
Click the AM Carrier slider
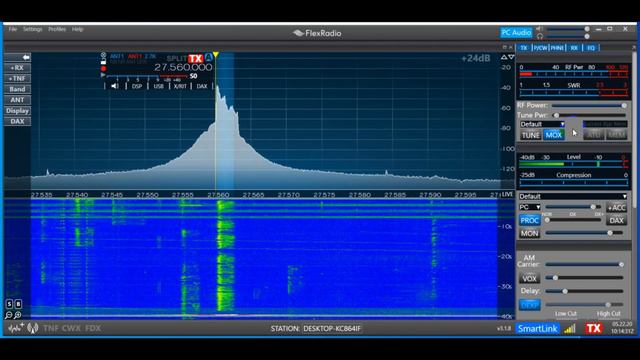tap(584, 264)
